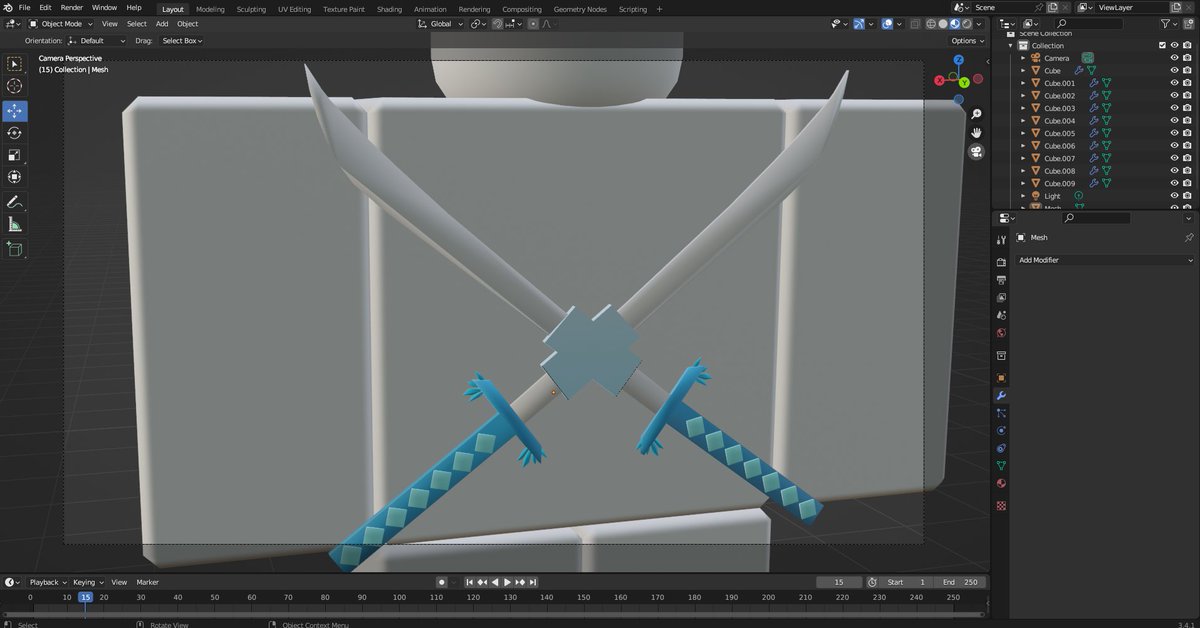Open the Global transform orientation dropdown
The image size is (1200, 628).
(x=441, y=23)
